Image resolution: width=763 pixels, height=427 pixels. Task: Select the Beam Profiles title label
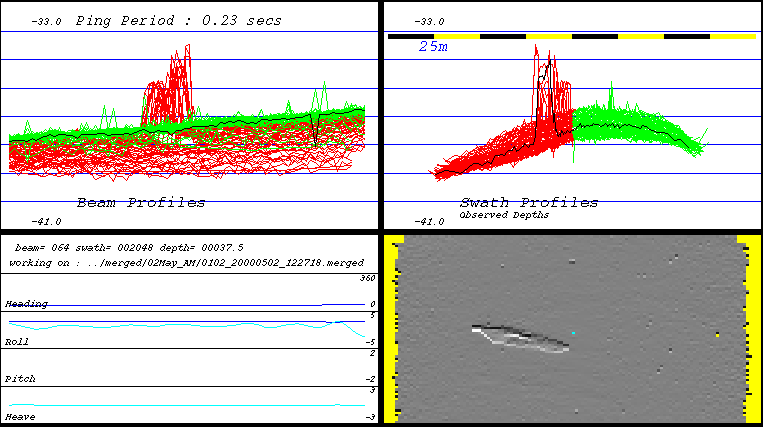pos(141,203)
